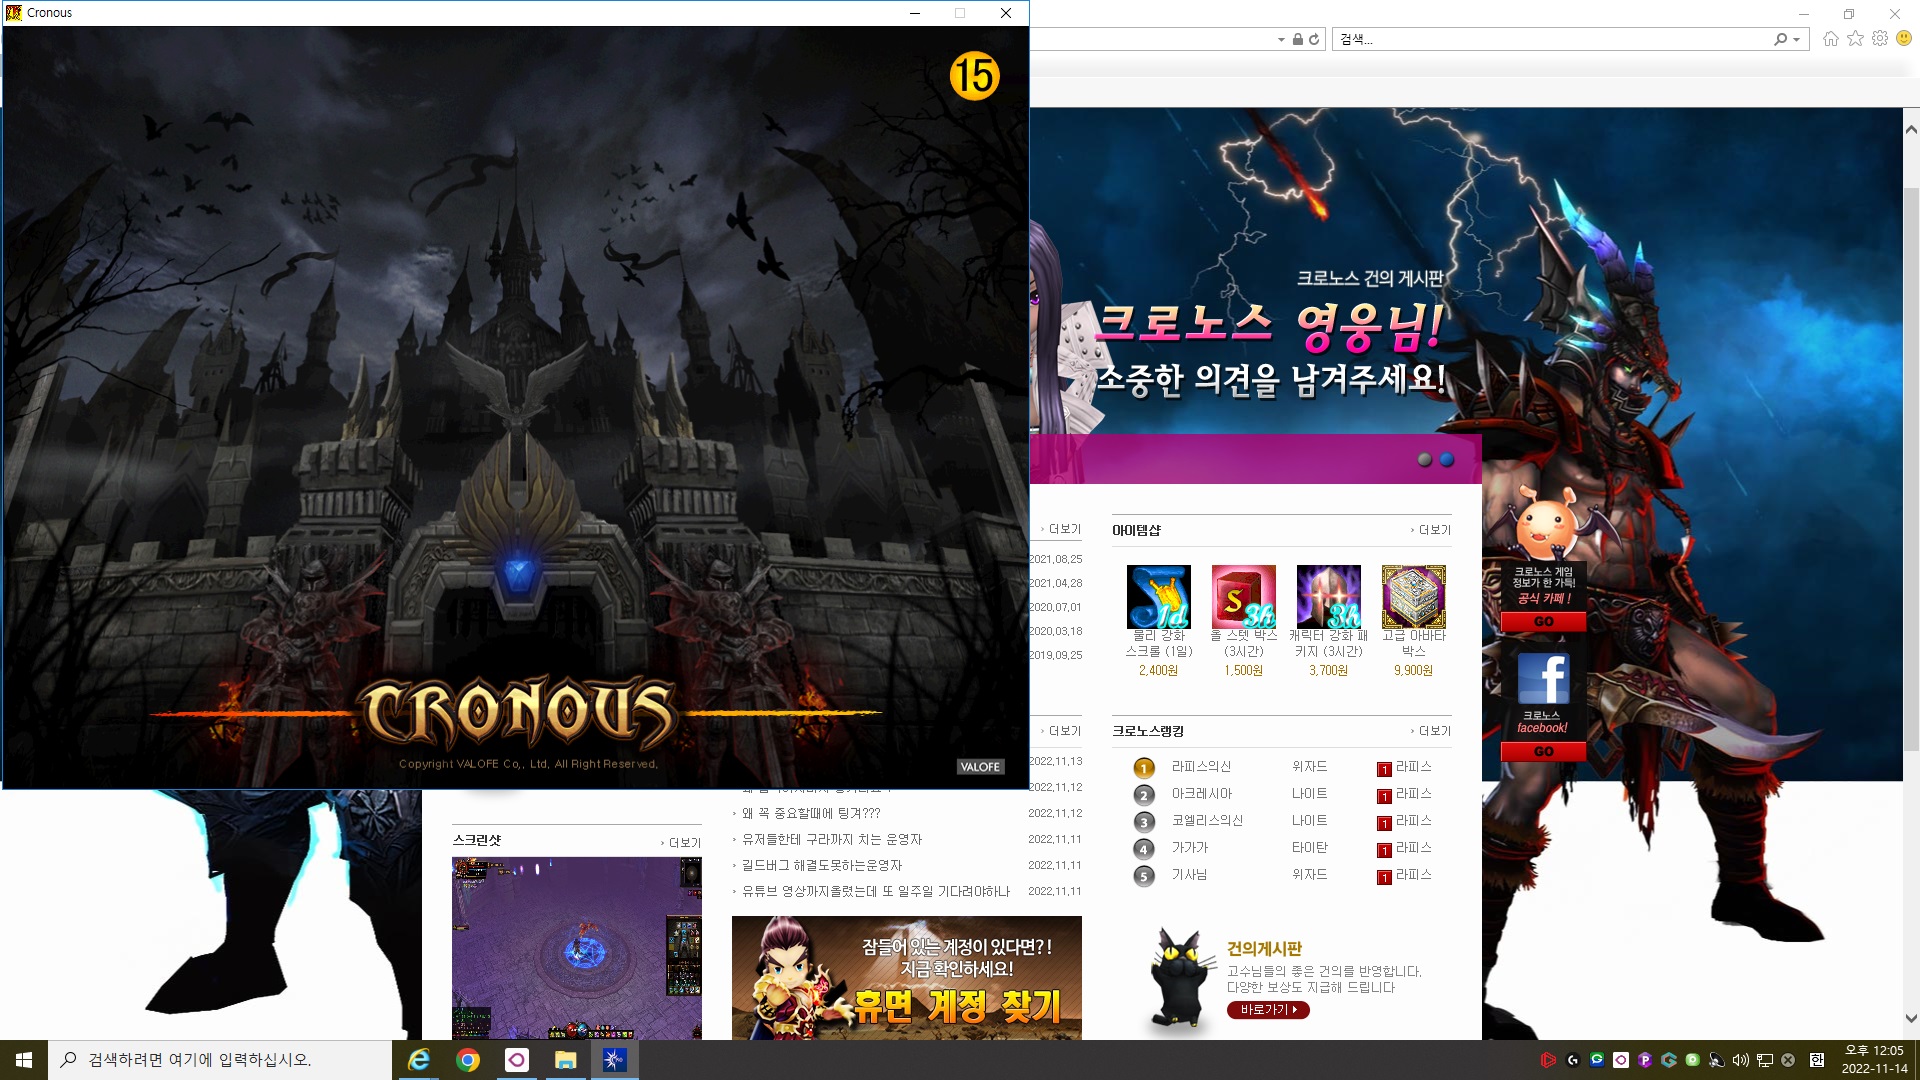Image resolution: width=1920 pixels, height=1080 pixels.
Task: Click the rank 1 gold medal icon
Action: tap(1144, 768)
